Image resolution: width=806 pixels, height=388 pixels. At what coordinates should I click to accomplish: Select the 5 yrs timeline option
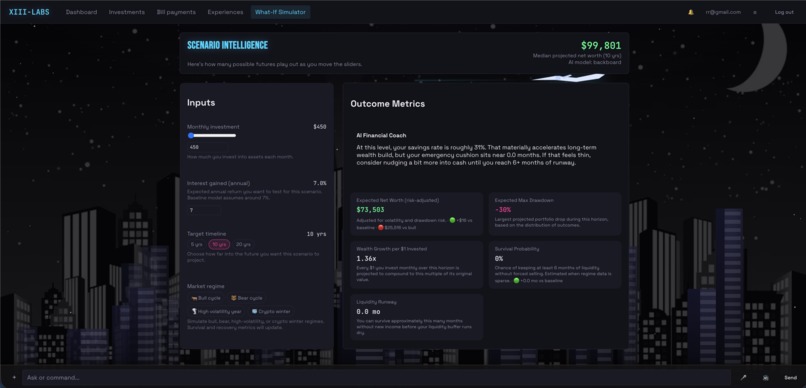(196, 245)
